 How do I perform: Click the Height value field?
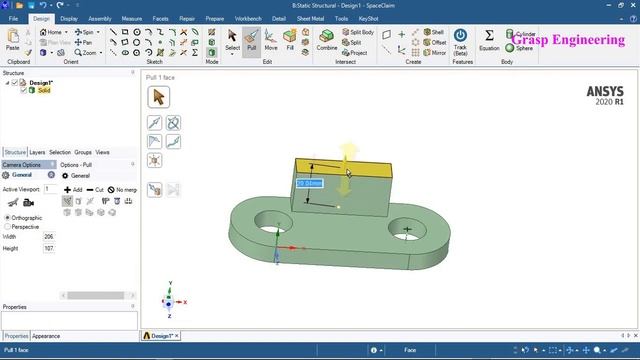tap(49, 249)
